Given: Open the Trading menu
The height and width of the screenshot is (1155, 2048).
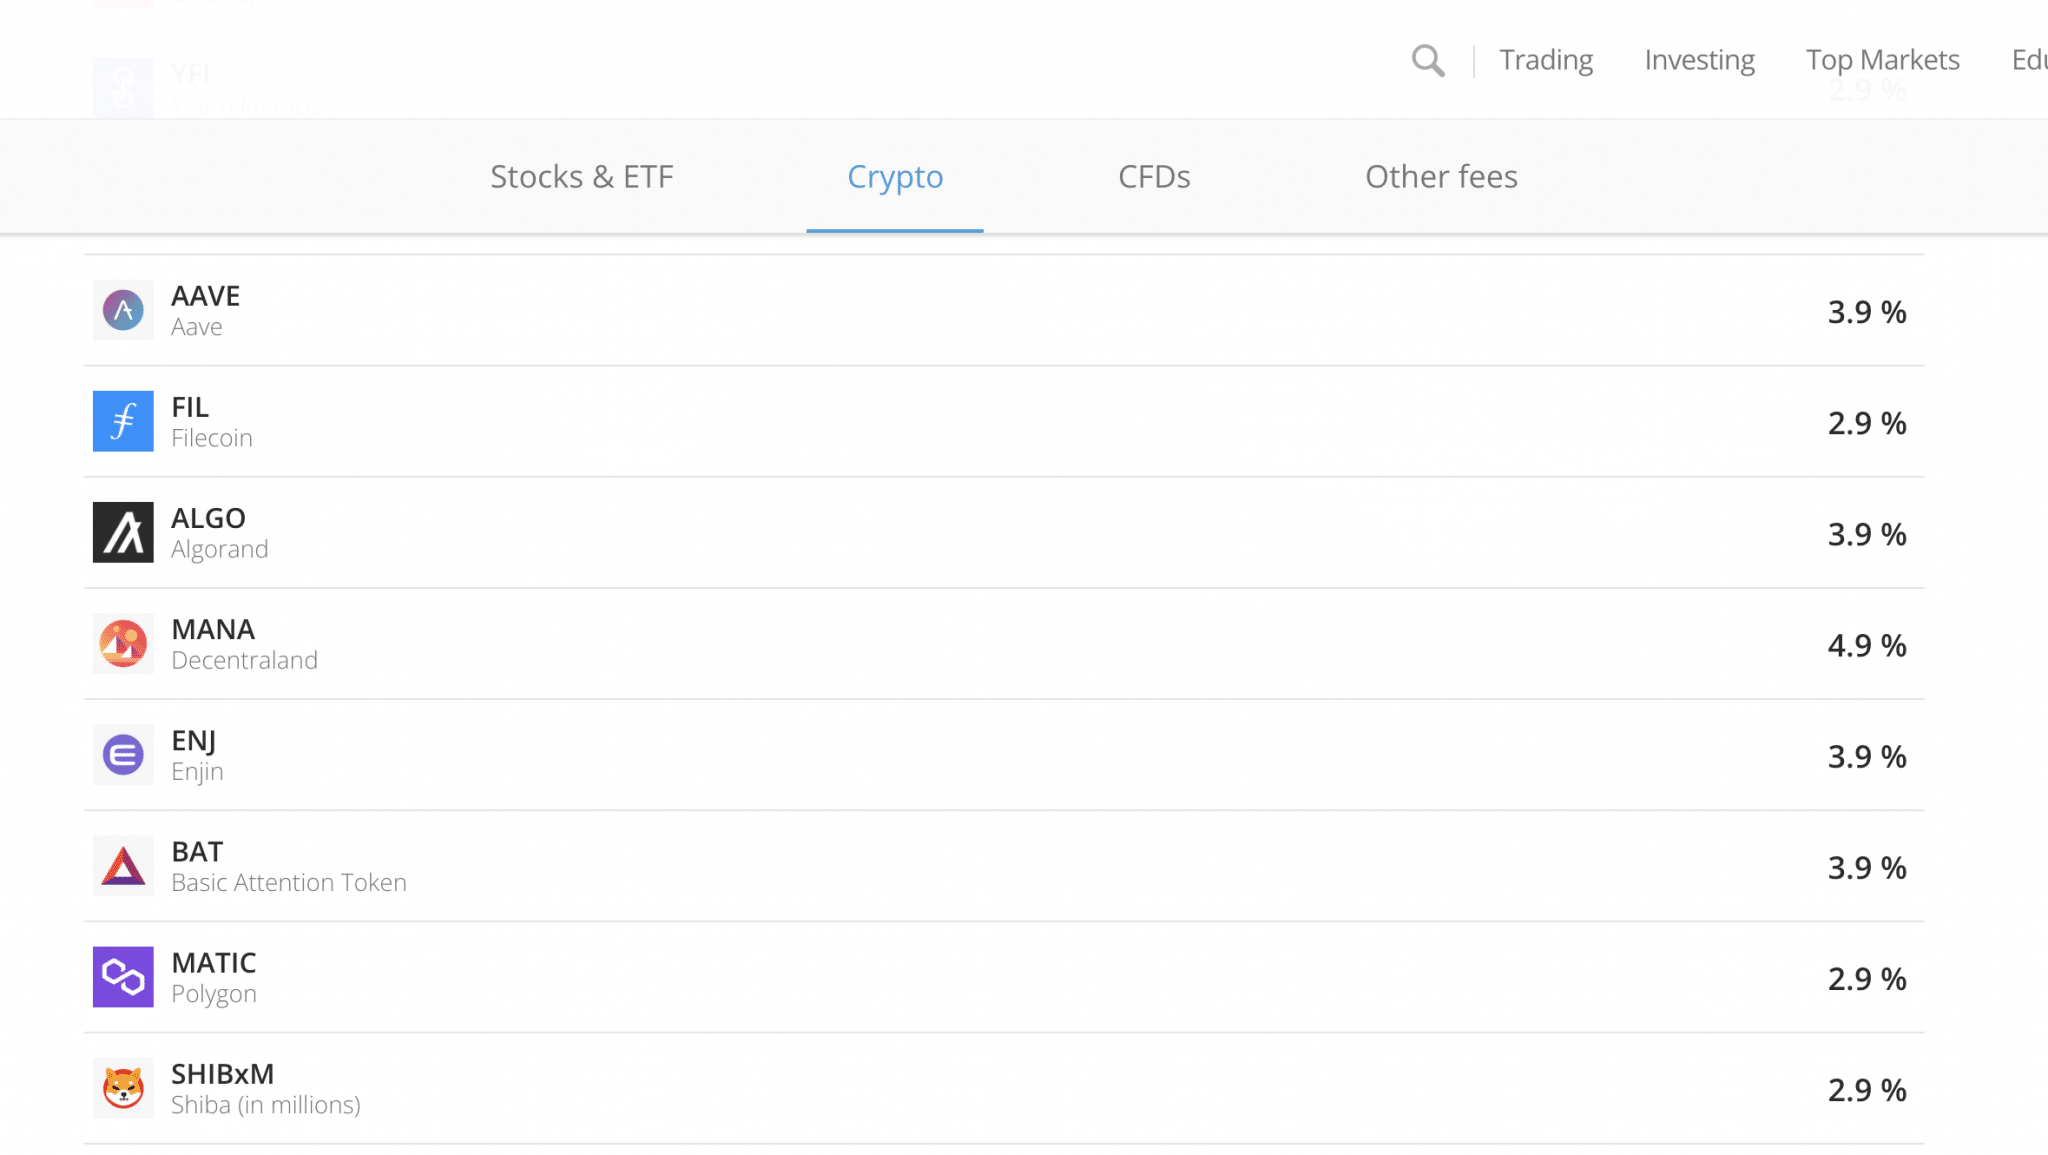Looking at the screenshot, I should pos(1546,60).
